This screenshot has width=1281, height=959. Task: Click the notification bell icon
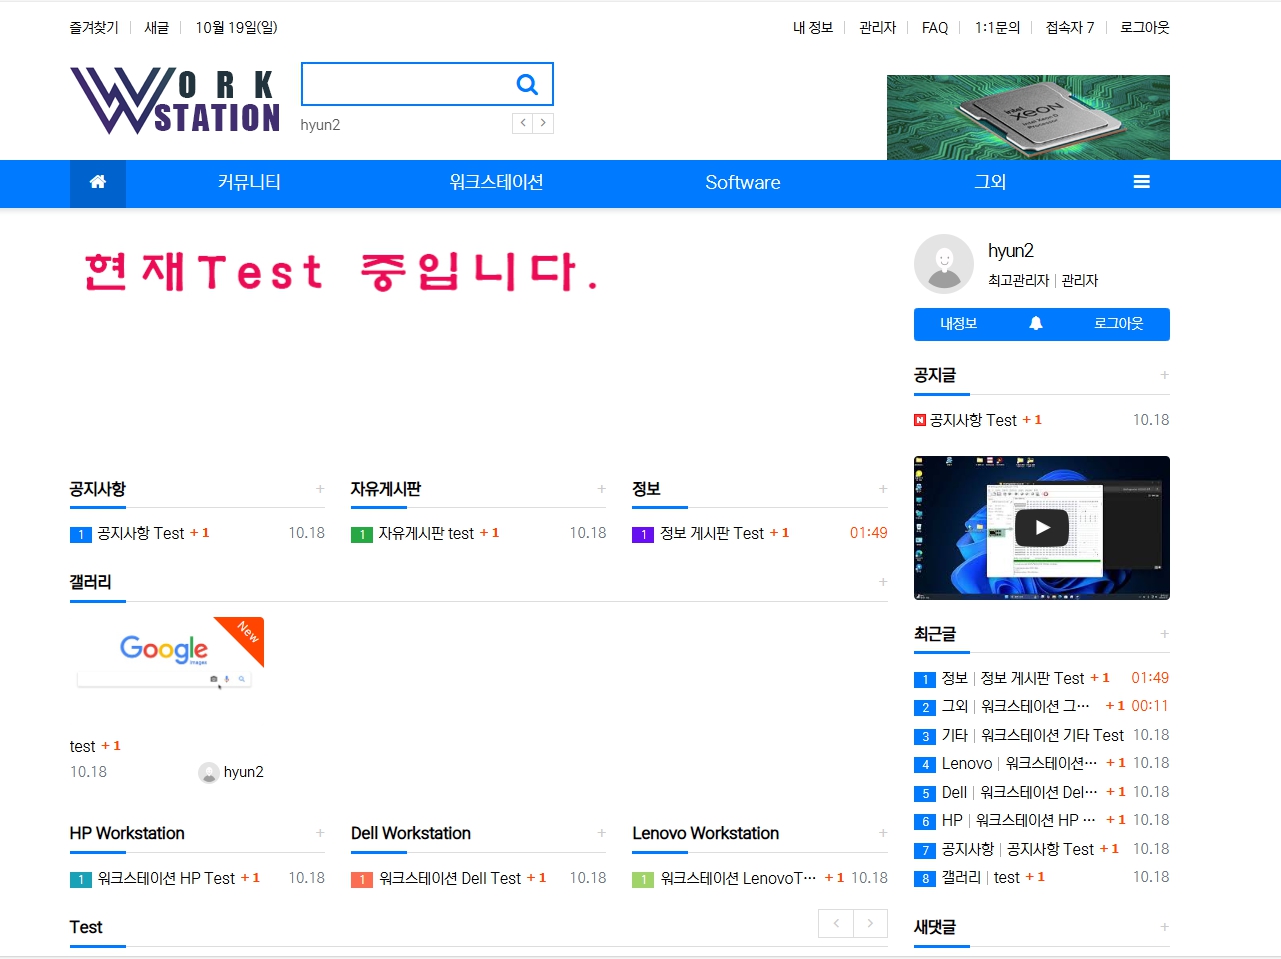click(x=1036, y=324)
